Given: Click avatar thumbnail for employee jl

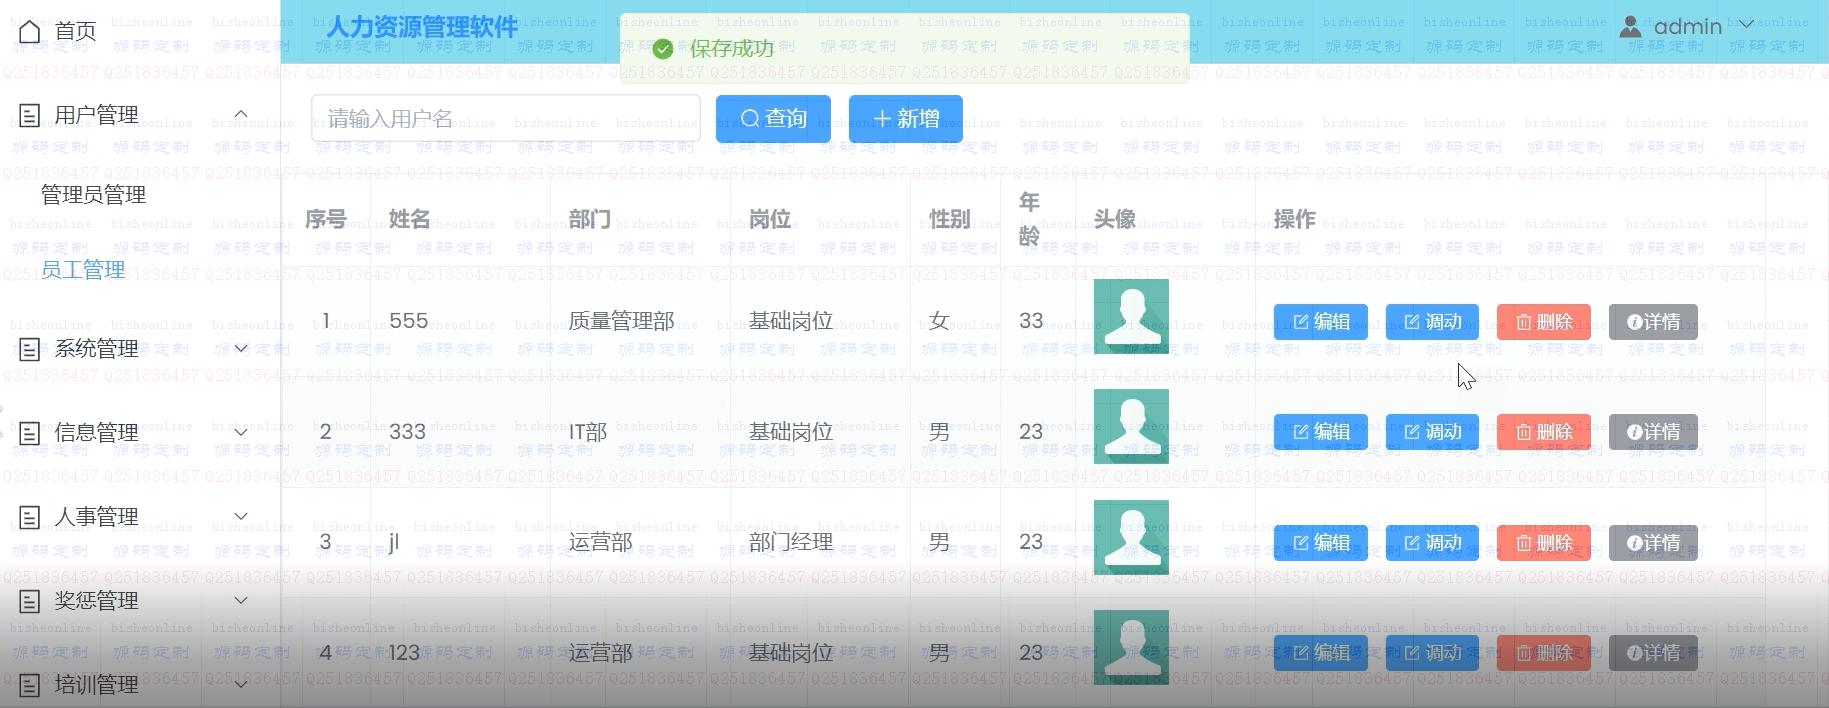Looking at the screenshot, I should point(1131,538).
